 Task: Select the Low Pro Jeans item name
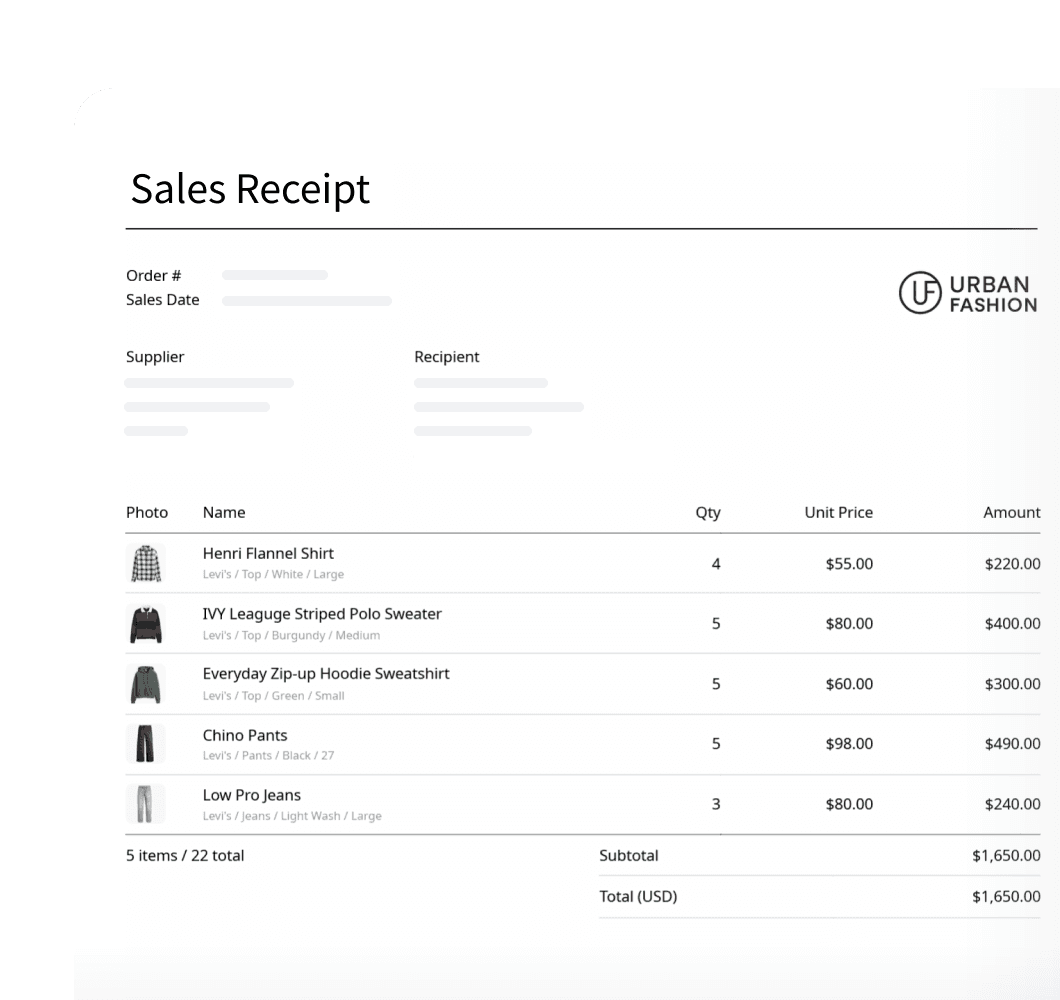pyautogui.click(x=251, y=795)
